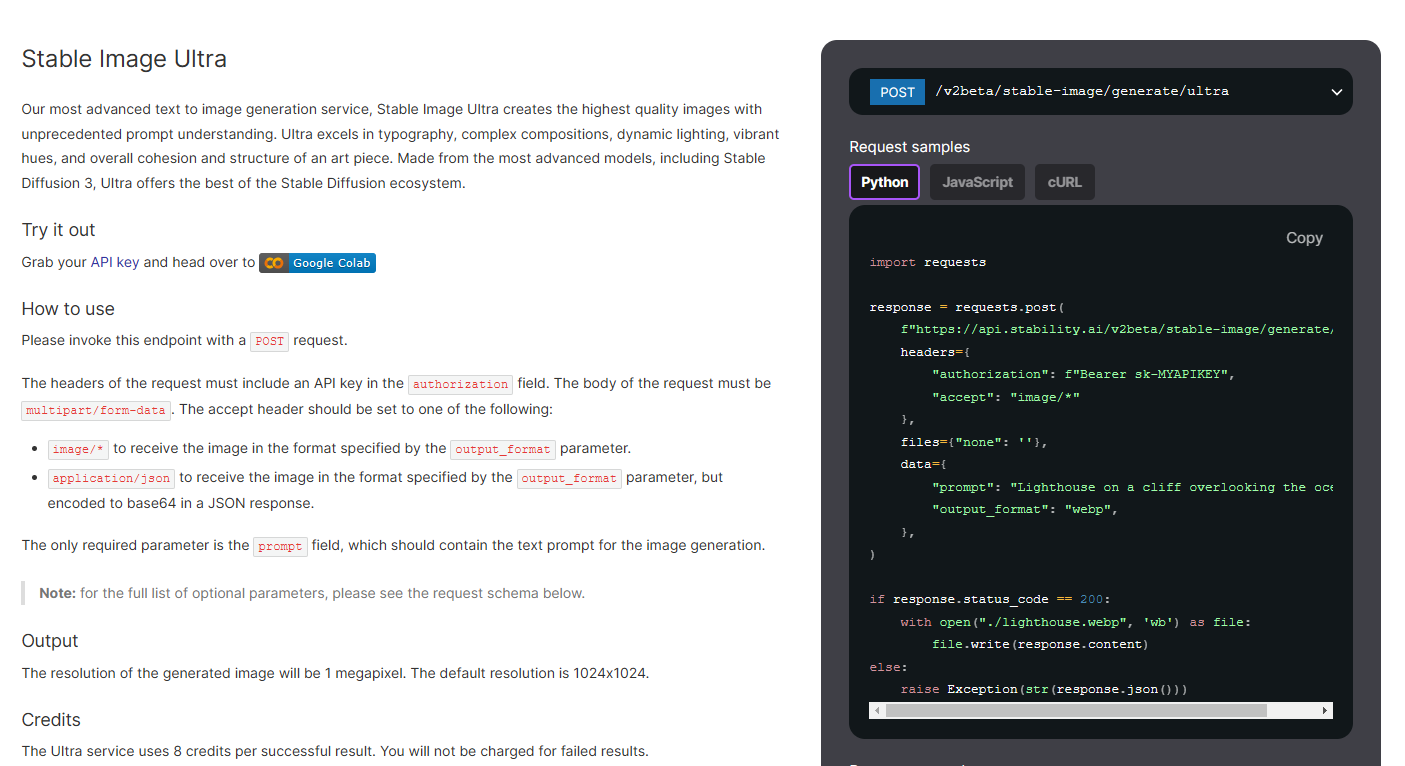Click the Stable Image Ultra heading
1405x766 pixels.
point(124,59)
